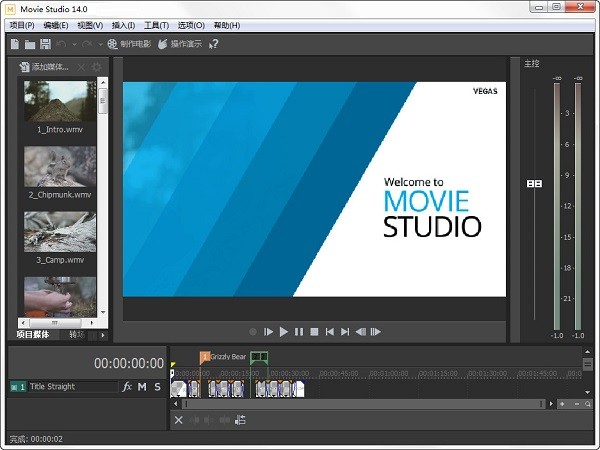Screen dimensions: 600x450
Task: Open the redo history dropdown arrow
Action: tap(98, 44)
